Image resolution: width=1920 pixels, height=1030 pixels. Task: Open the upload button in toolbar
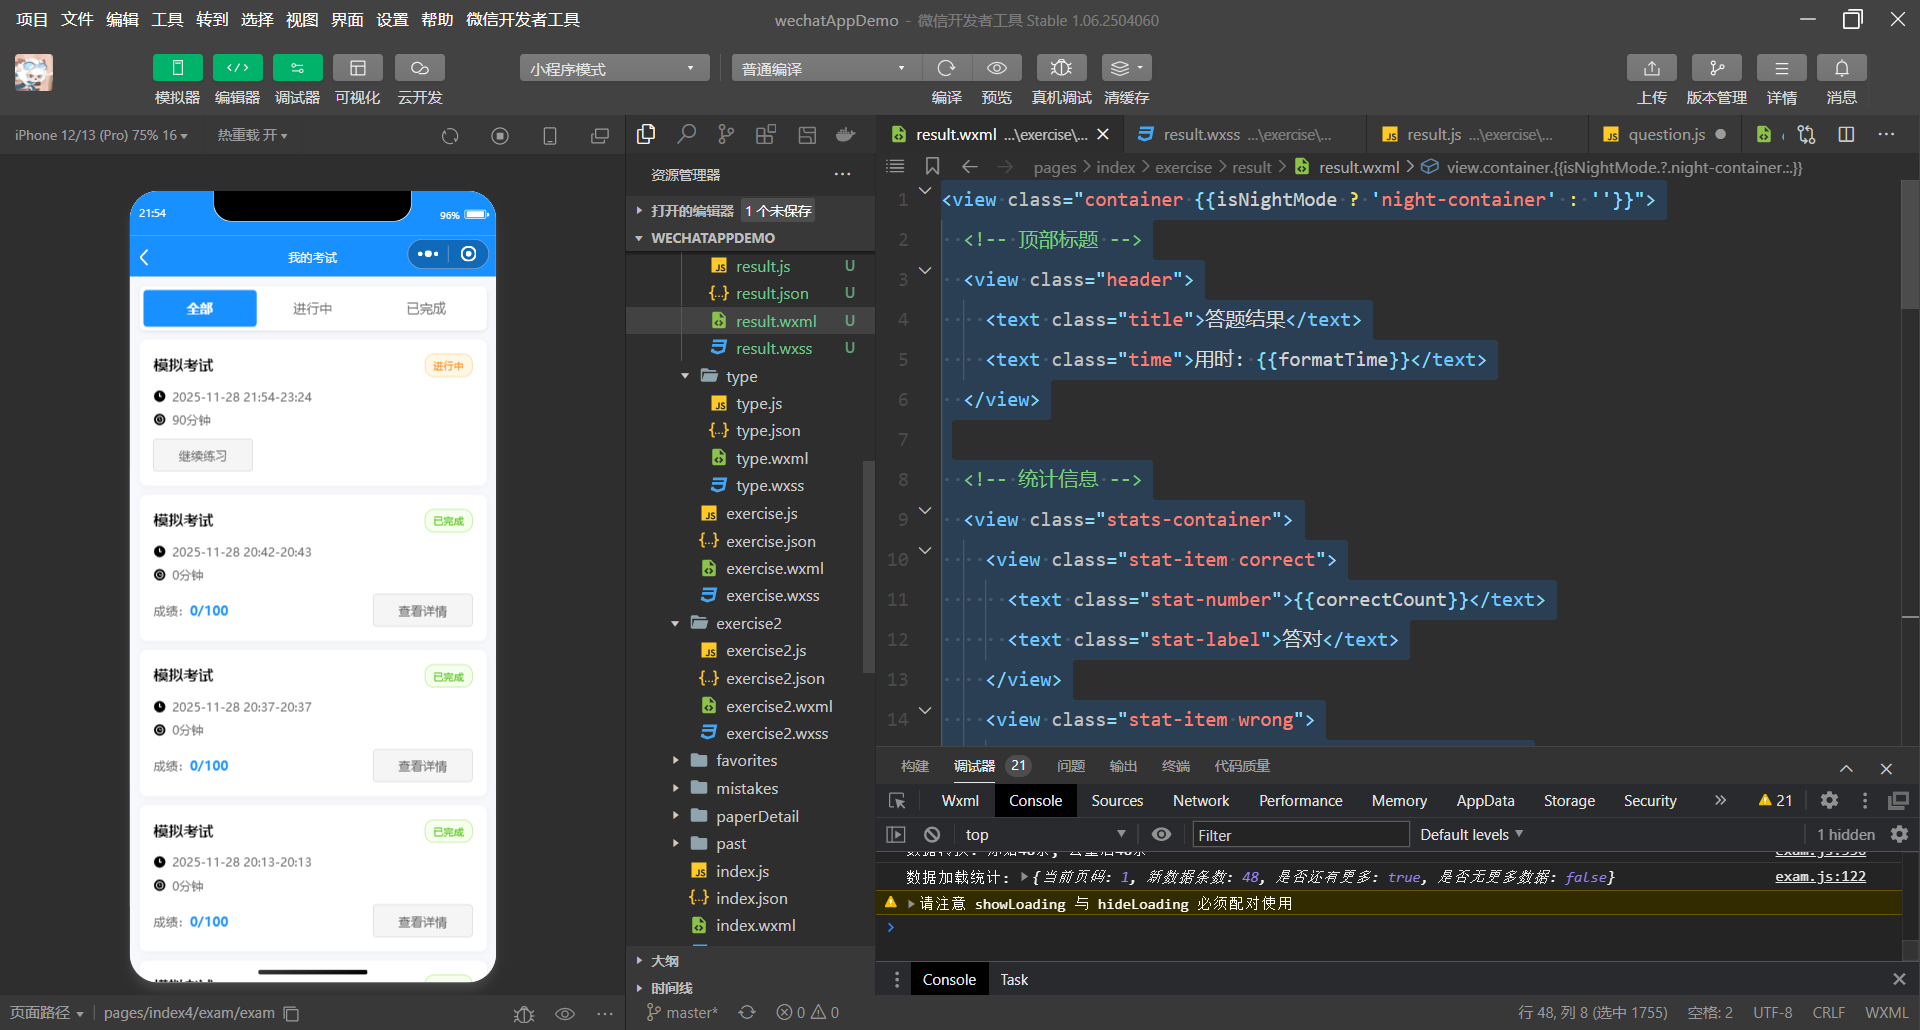click(1651, 68)
